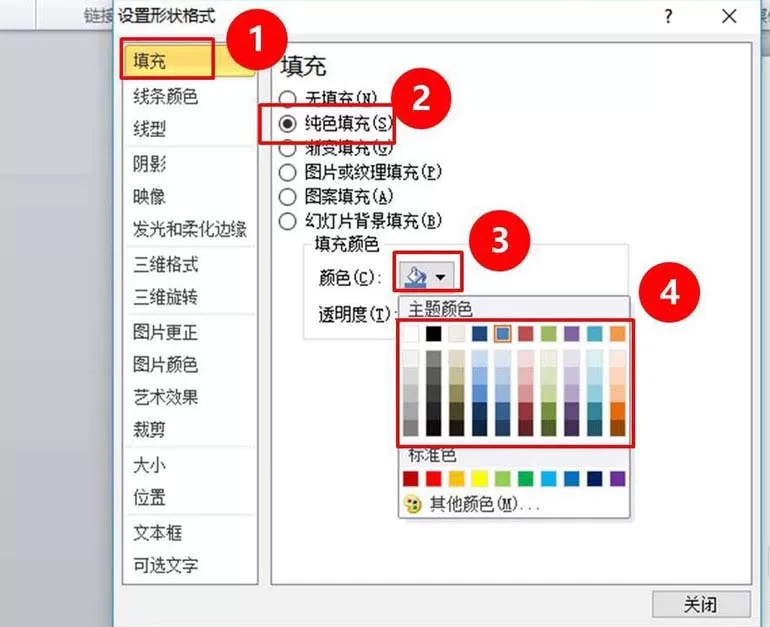Pick the bright red standard color swatch
Viewport: 770px width, 627px height.
[x=434, y=478]
